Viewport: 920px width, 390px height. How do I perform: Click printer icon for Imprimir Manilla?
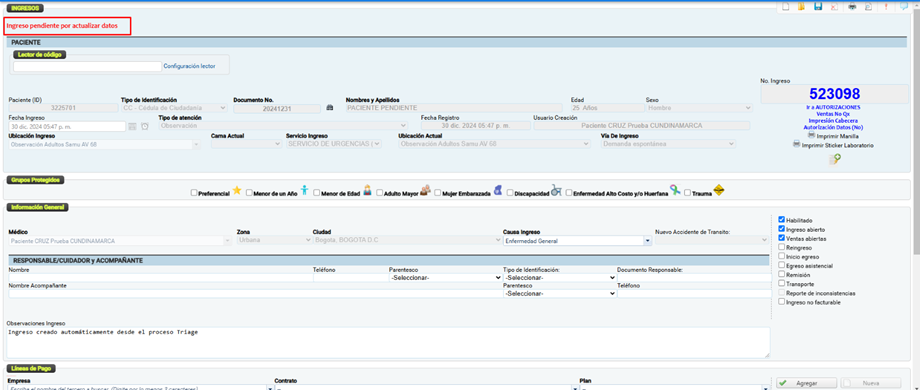click(811, 135)
